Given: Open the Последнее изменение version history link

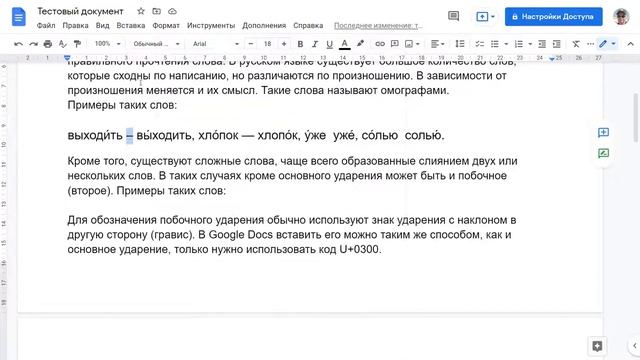Looking at the screenshot, I should point(378,25).
